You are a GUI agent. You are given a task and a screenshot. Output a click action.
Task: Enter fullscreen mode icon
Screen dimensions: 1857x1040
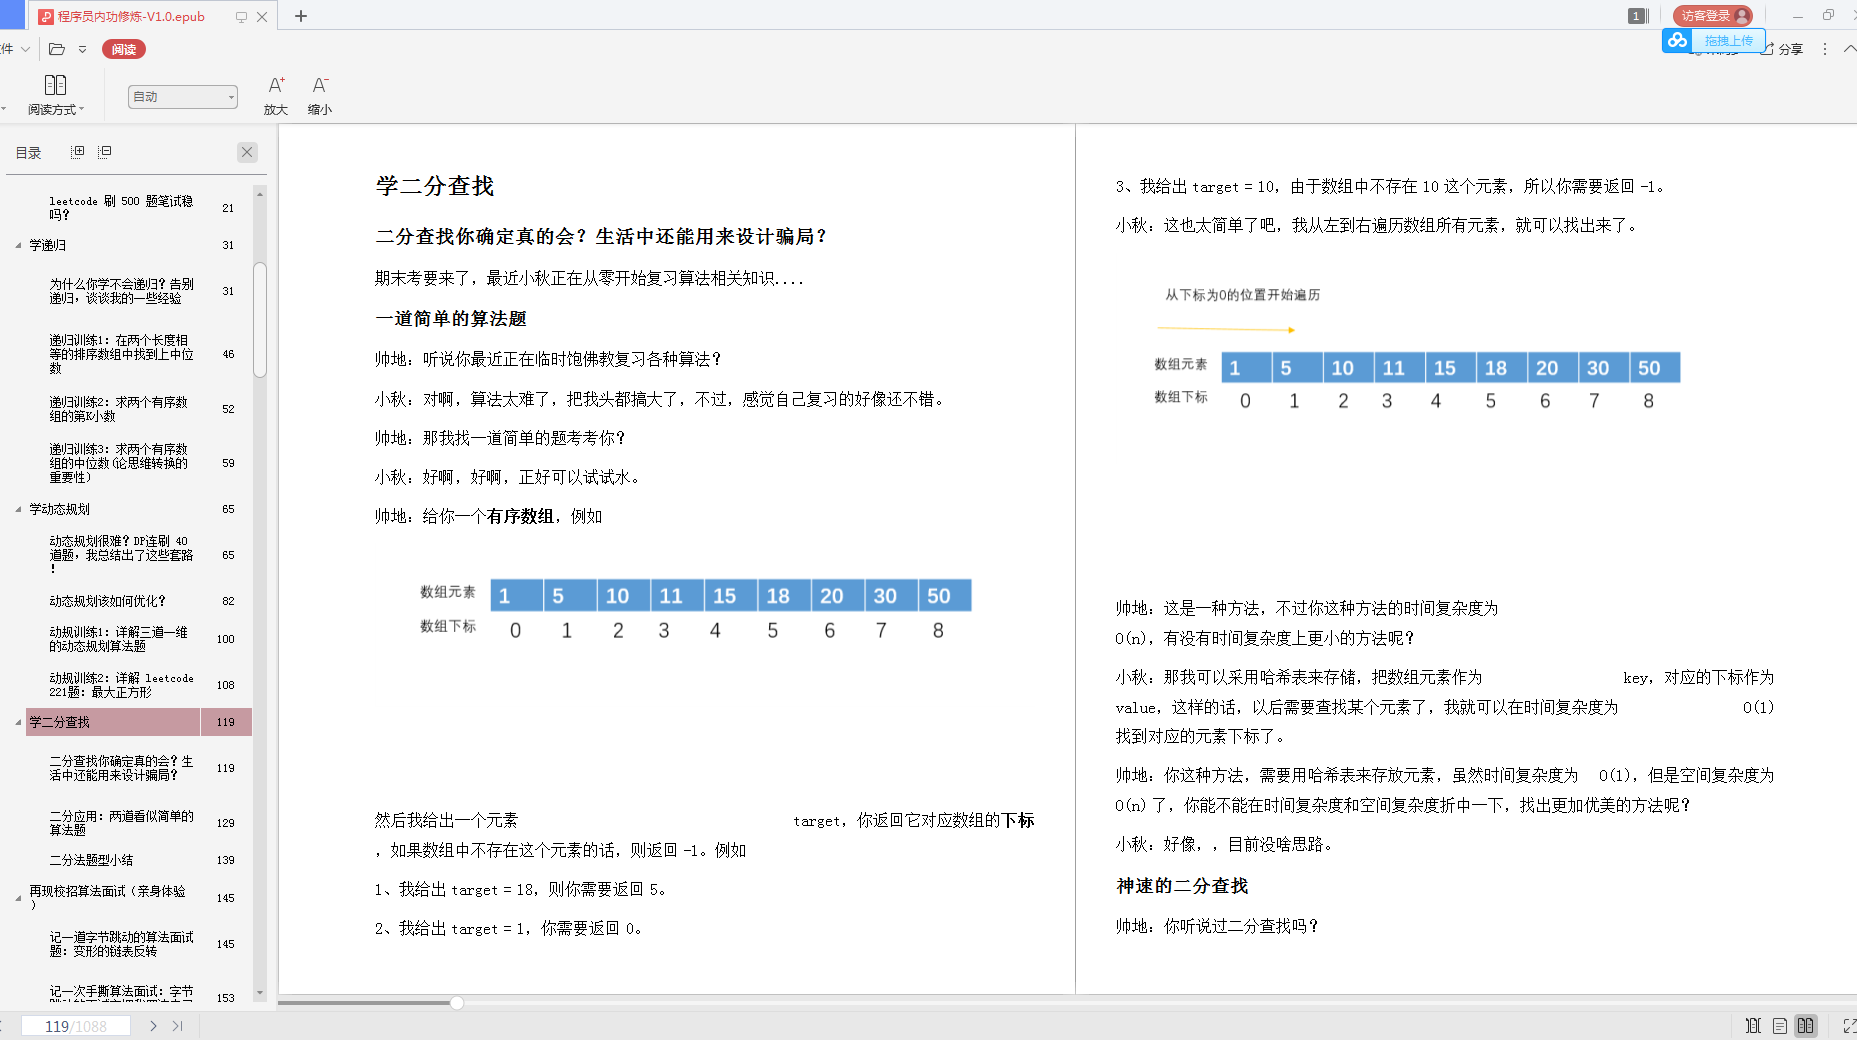click(1849, 1026)
